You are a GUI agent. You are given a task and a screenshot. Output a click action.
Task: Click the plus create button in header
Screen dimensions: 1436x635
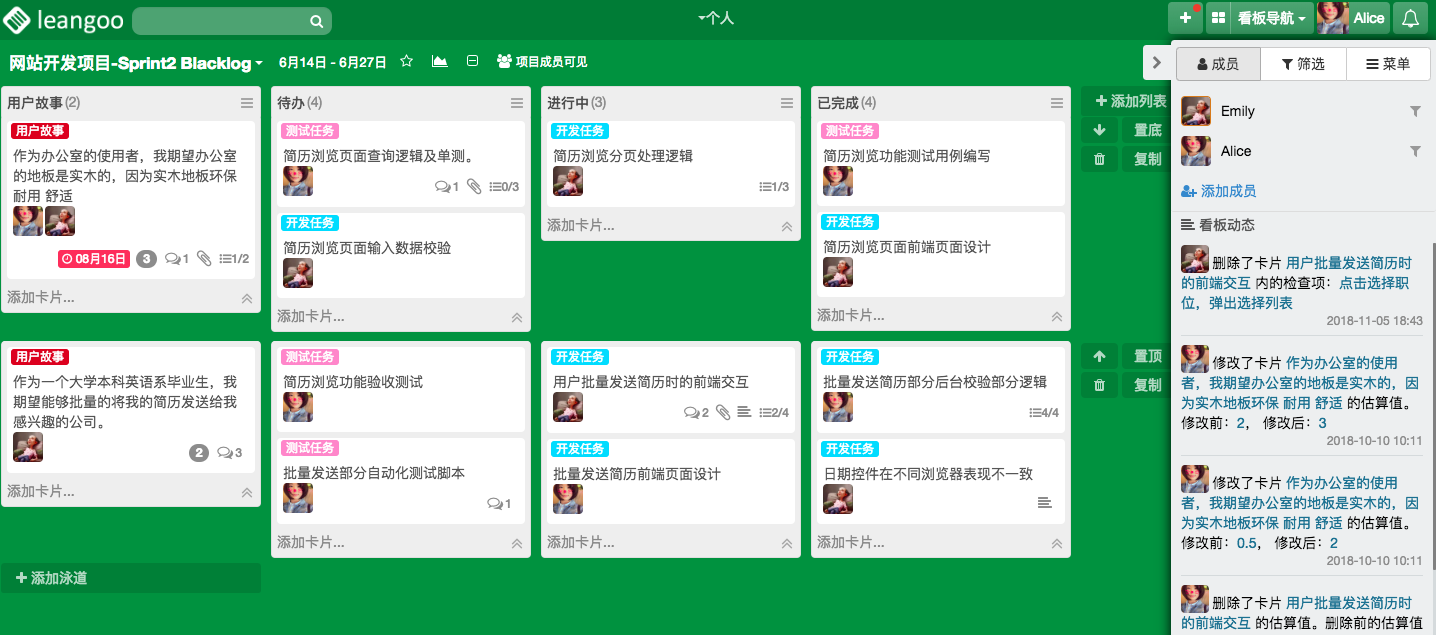pyautogui.click(x=1185, y=18)
